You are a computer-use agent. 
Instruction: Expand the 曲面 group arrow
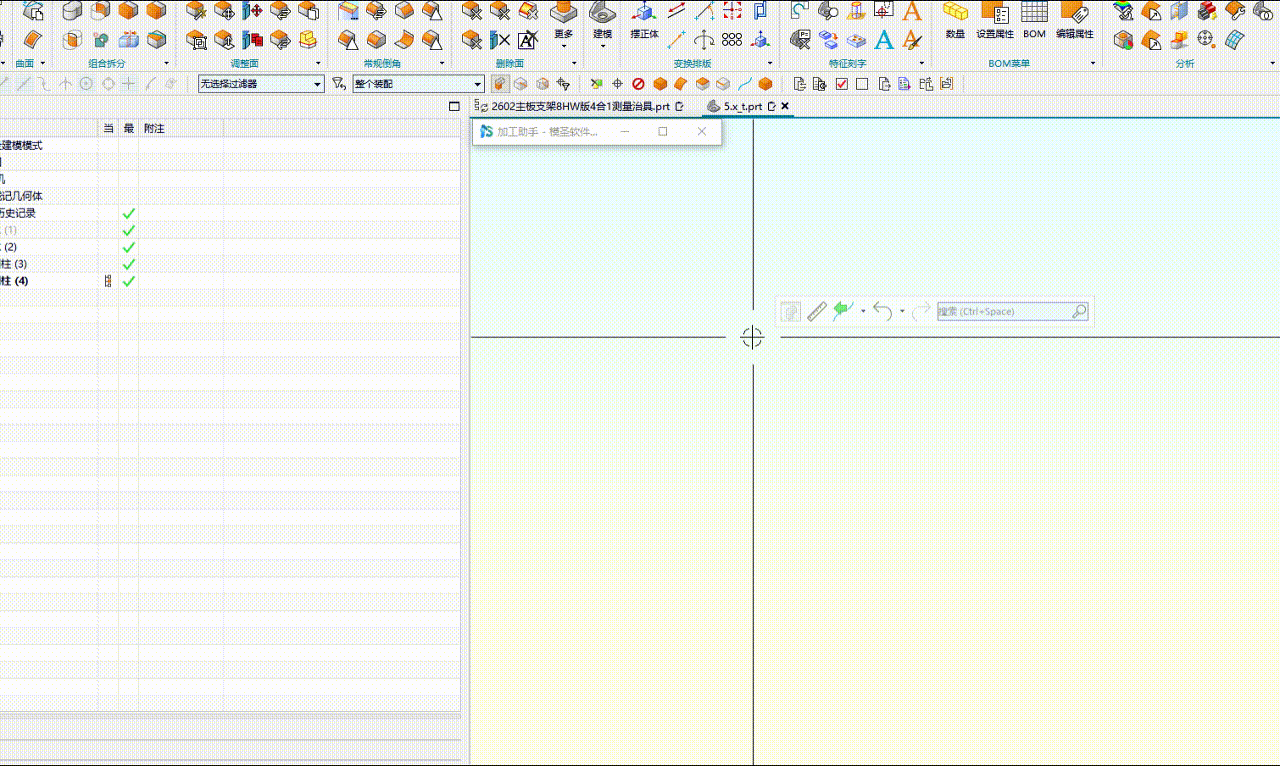[43, 64]
